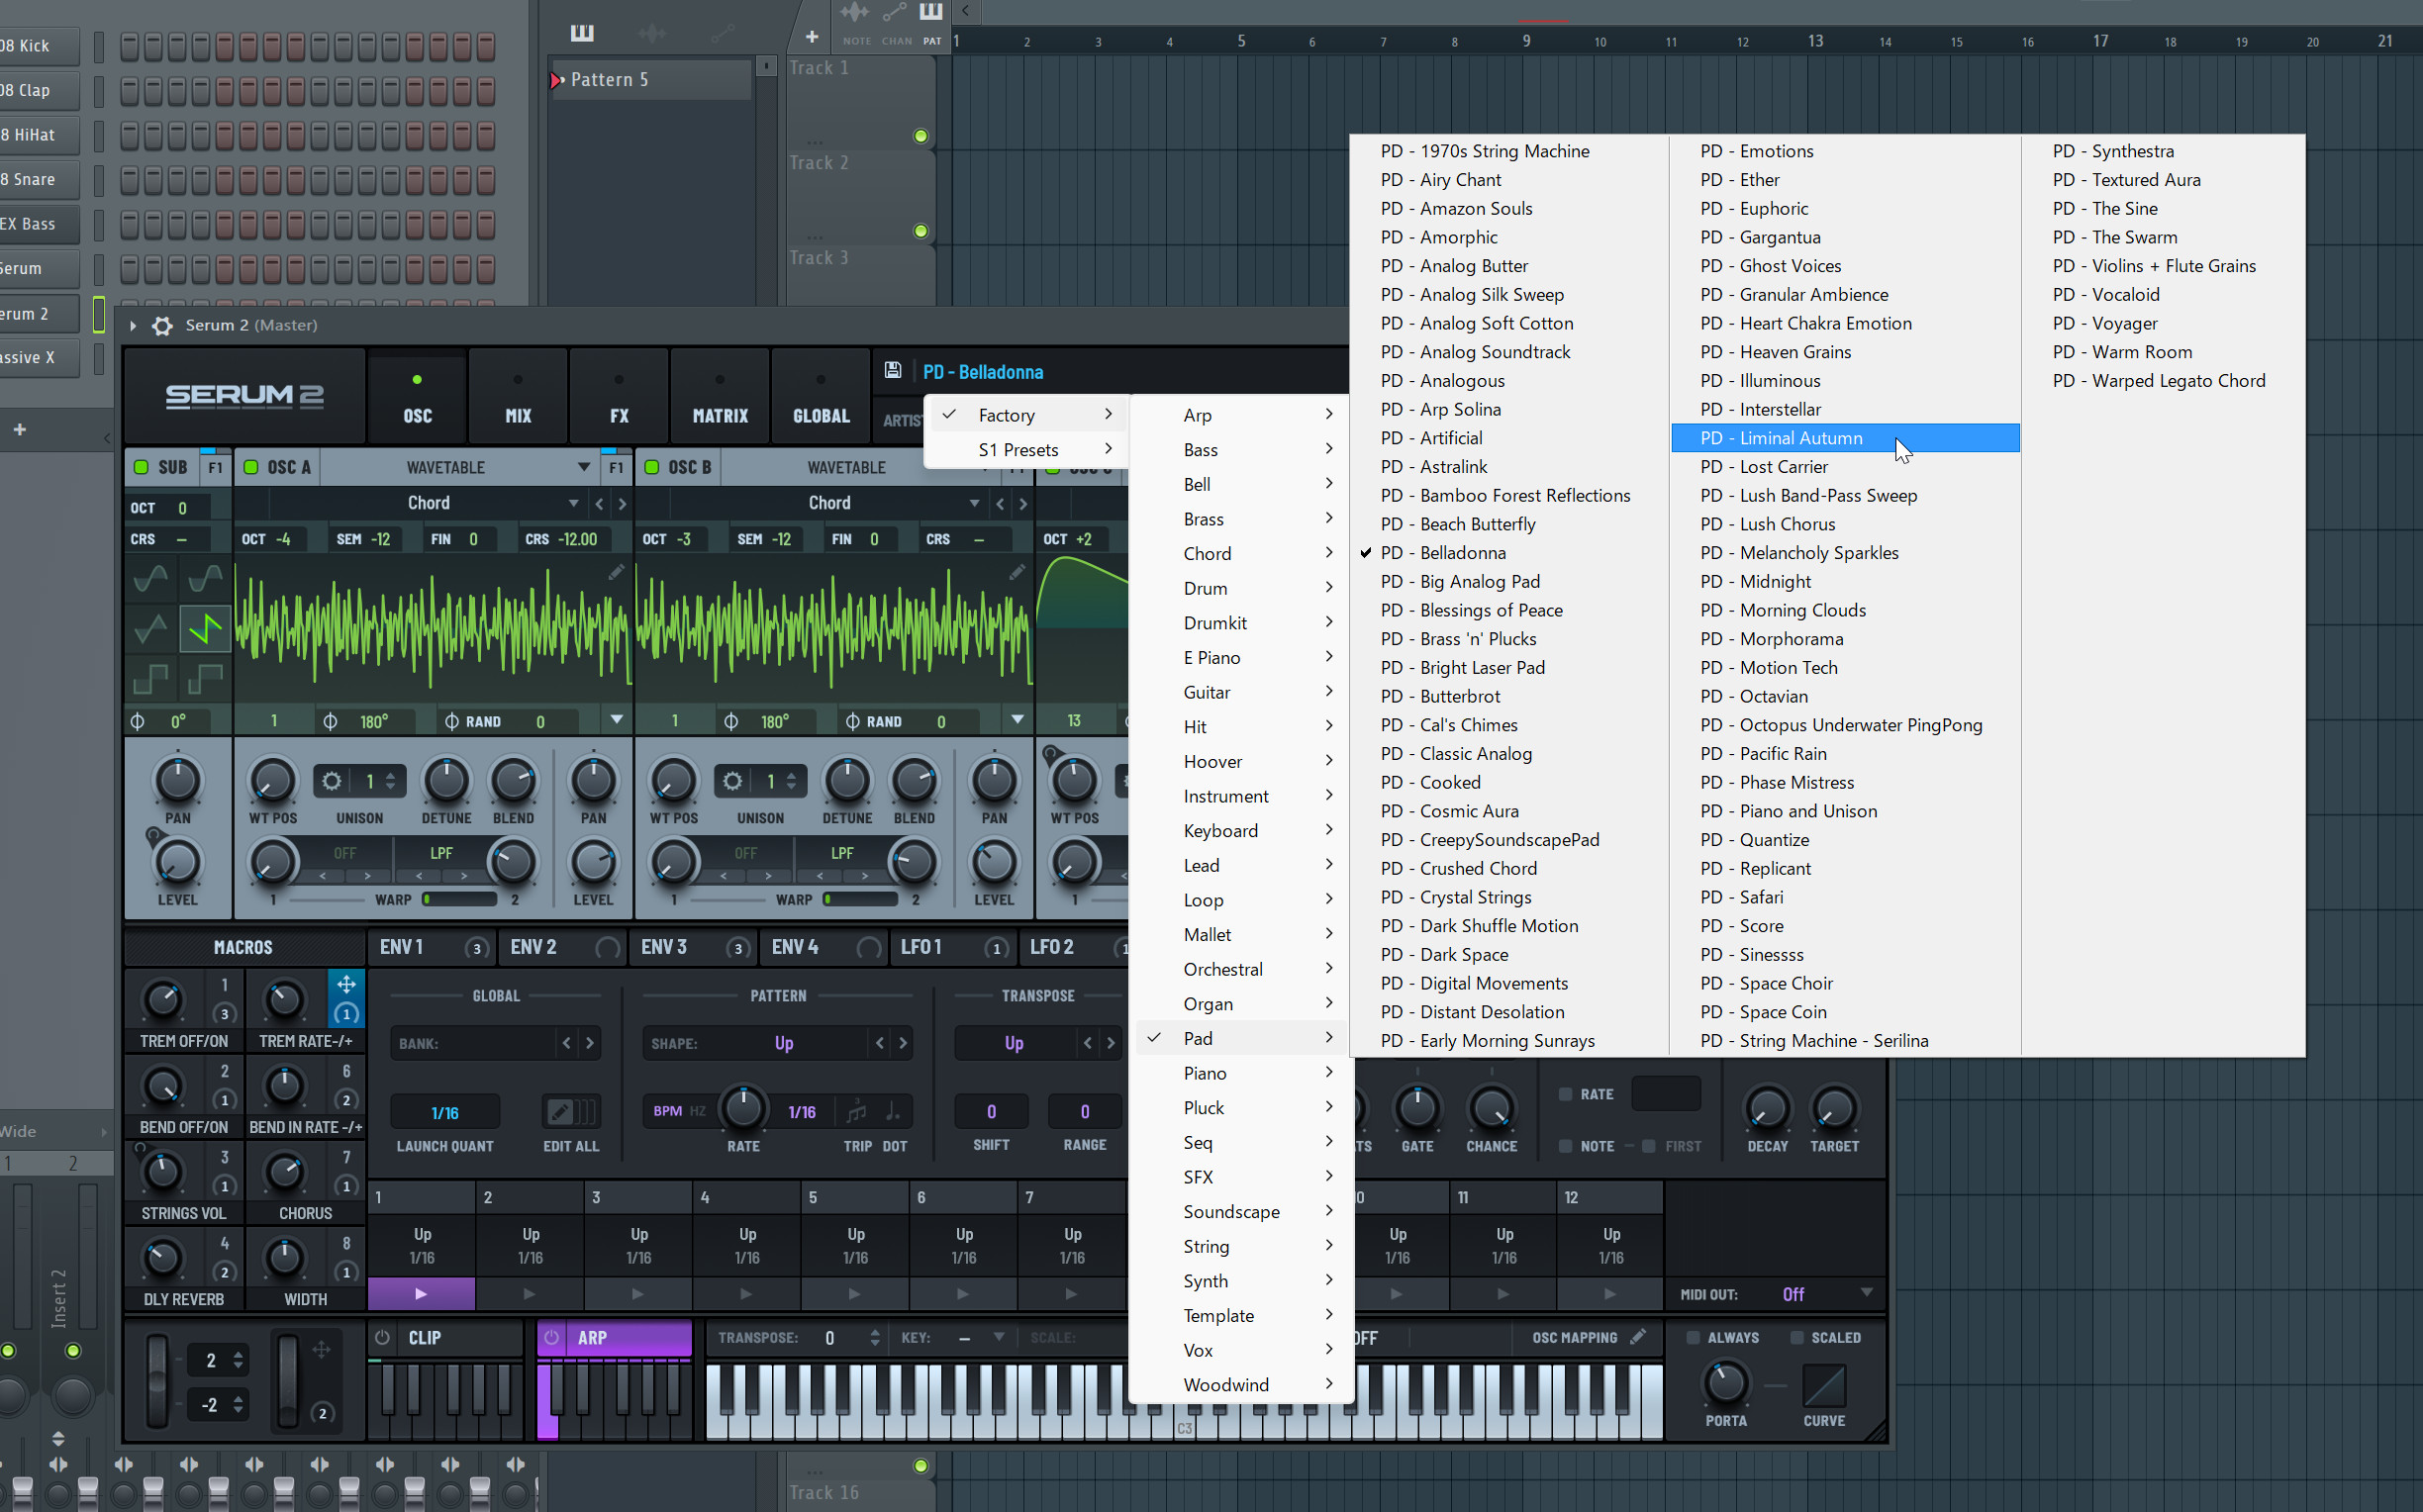Click OSC A phase icon

point(329,721)
